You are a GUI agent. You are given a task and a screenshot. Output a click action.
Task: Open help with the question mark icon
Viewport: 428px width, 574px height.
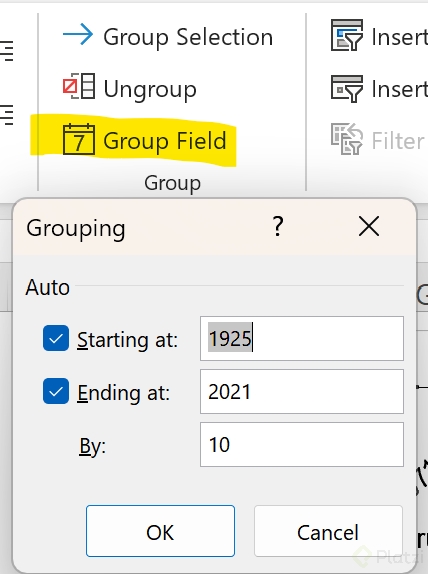(278, 227)
